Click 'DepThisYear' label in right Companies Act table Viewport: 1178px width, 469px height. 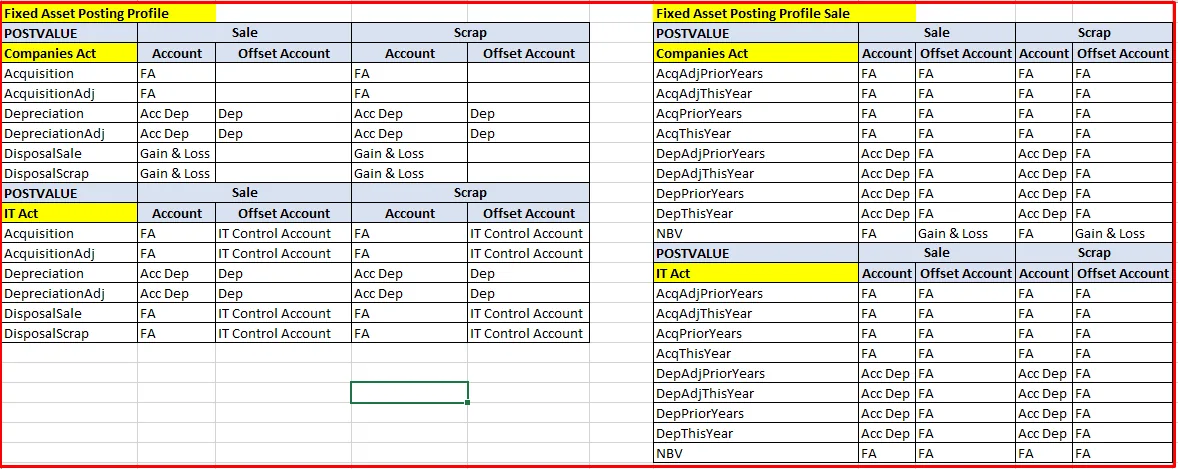[x=694, y=213]
